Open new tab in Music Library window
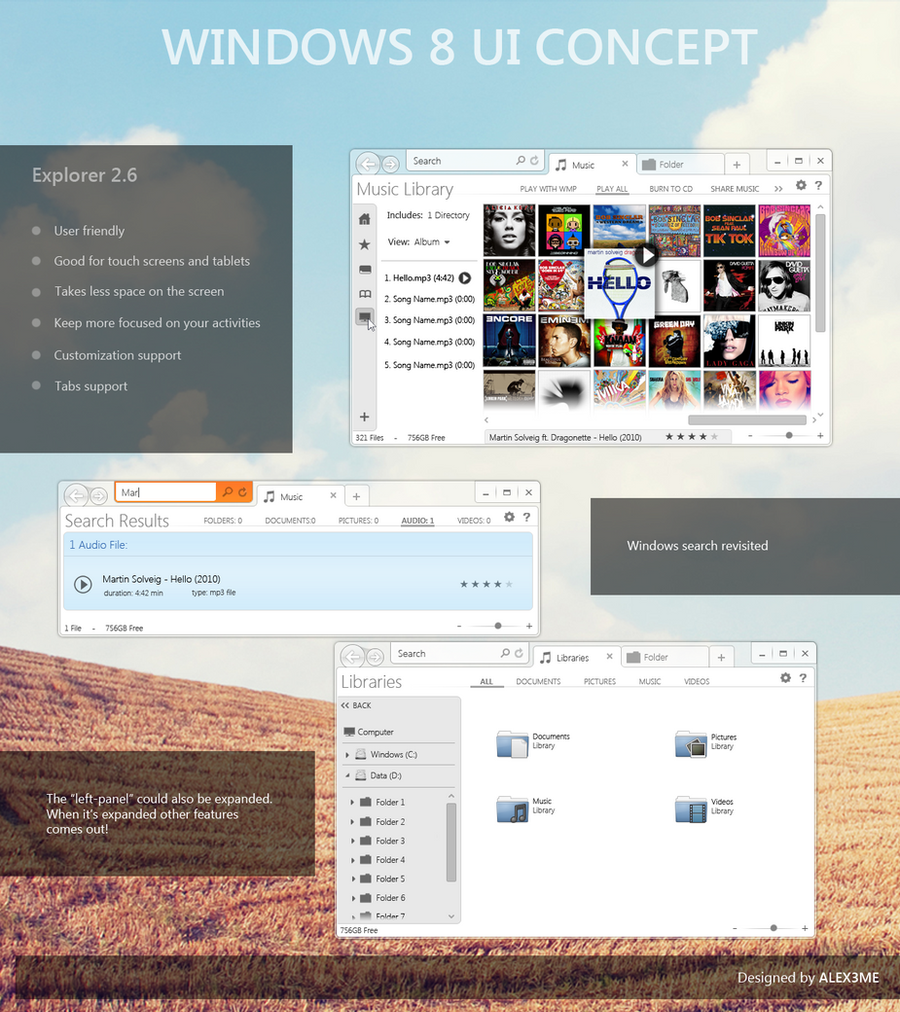Viewport: 900px width, 1012px height. [737, 165]
